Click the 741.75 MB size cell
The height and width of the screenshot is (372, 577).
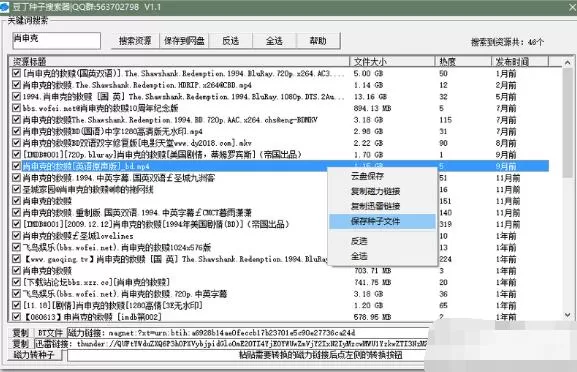point(372,282)
